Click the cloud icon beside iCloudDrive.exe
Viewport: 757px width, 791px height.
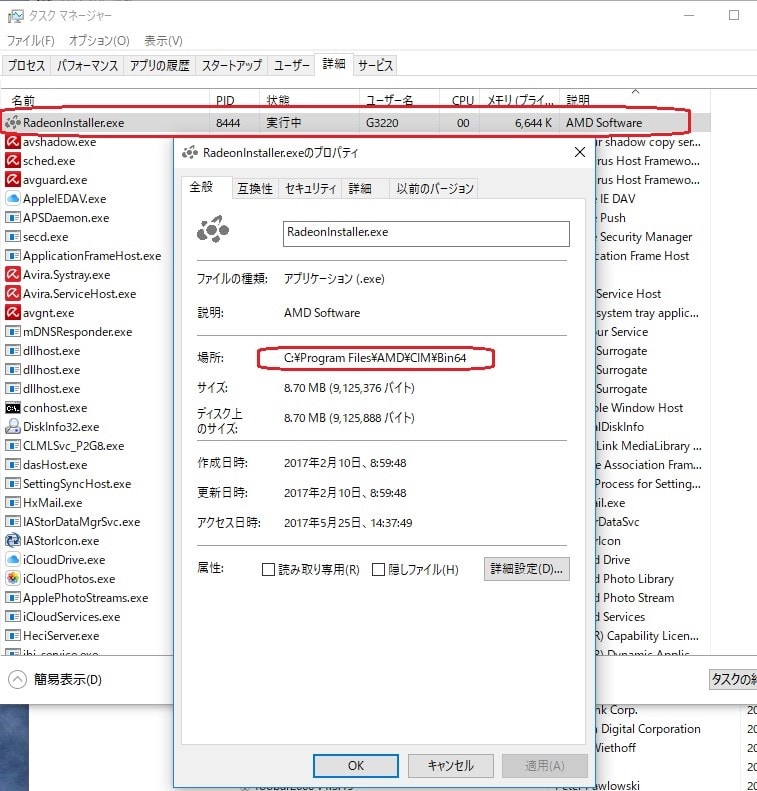pos(13,559)
